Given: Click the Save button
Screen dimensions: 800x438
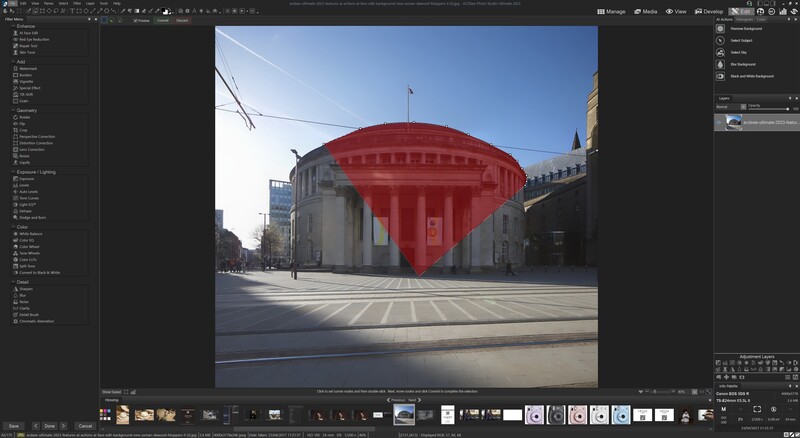Looking at the screenshot, I should [x=14, y=426].
